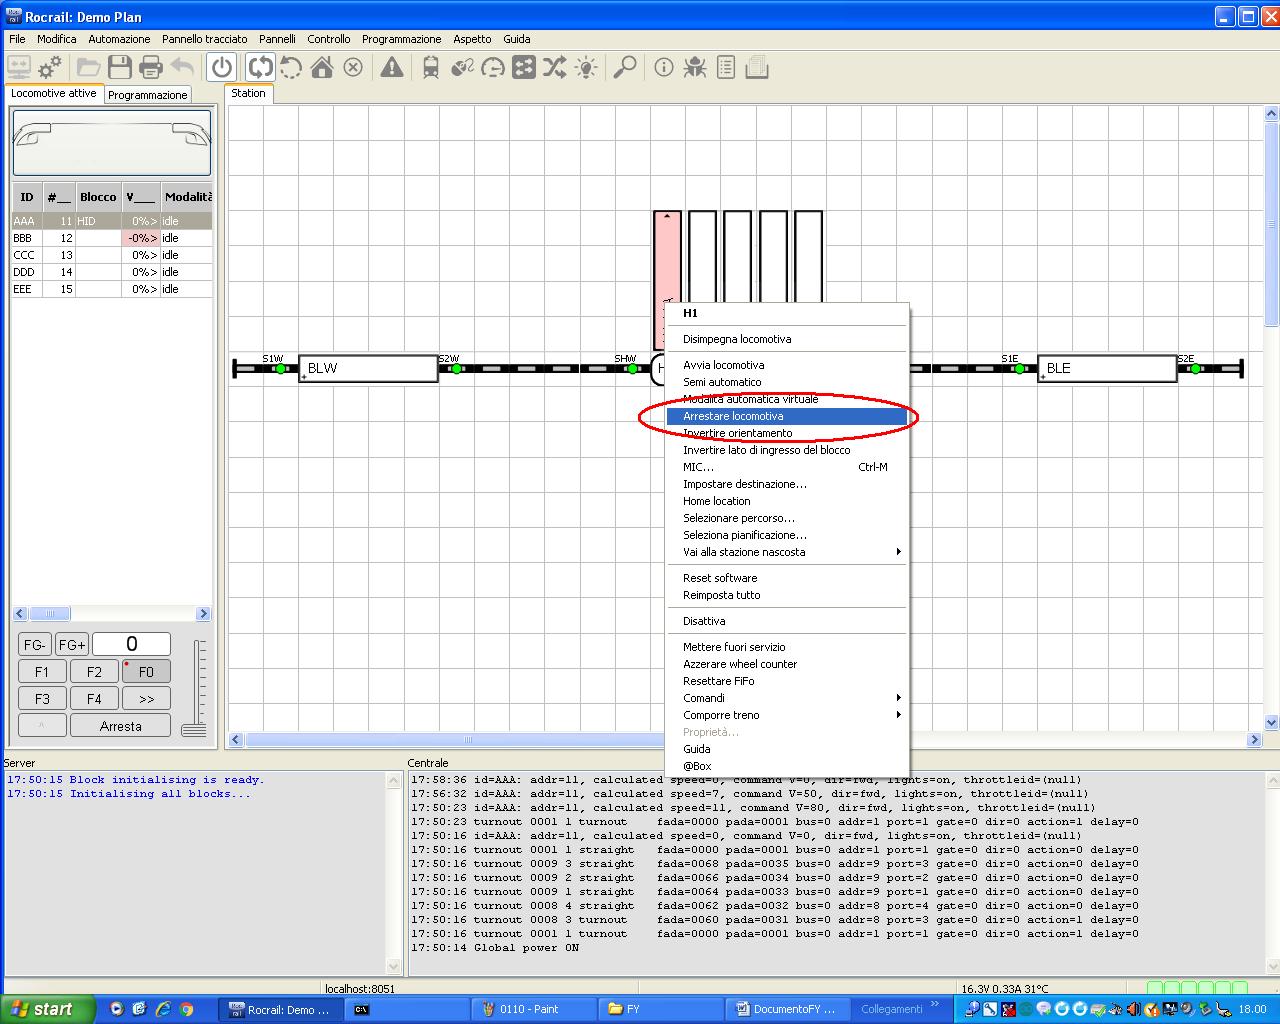Choose Arrestare locomotiva from context menu
This screenshot has height=1024, width=1280.
click(x=787, y=416)
